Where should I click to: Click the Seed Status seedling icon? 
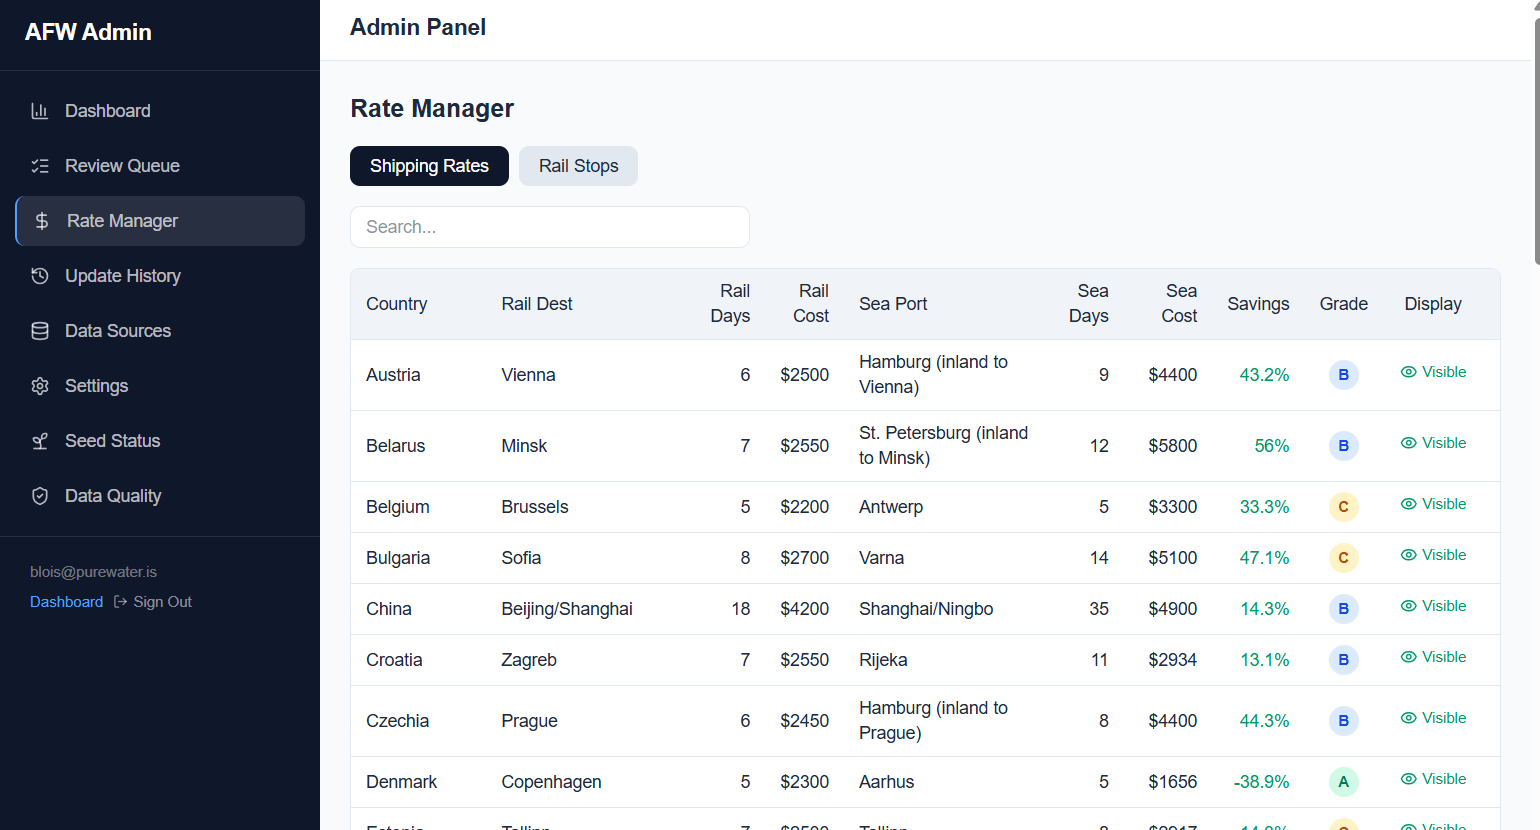pyautogui.click(x=39, y=440)
